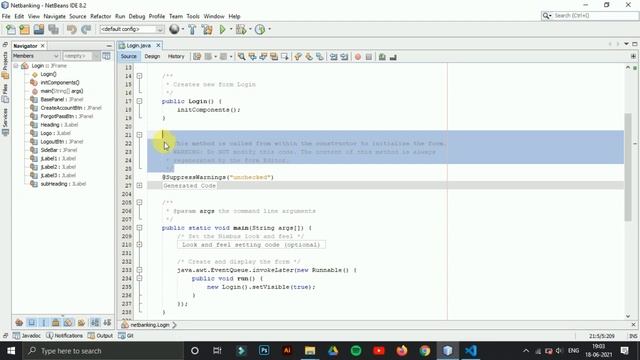Toggle Show Fields navigator filter button
Viewport: 640px width, 360px height.
click(31, 322)
